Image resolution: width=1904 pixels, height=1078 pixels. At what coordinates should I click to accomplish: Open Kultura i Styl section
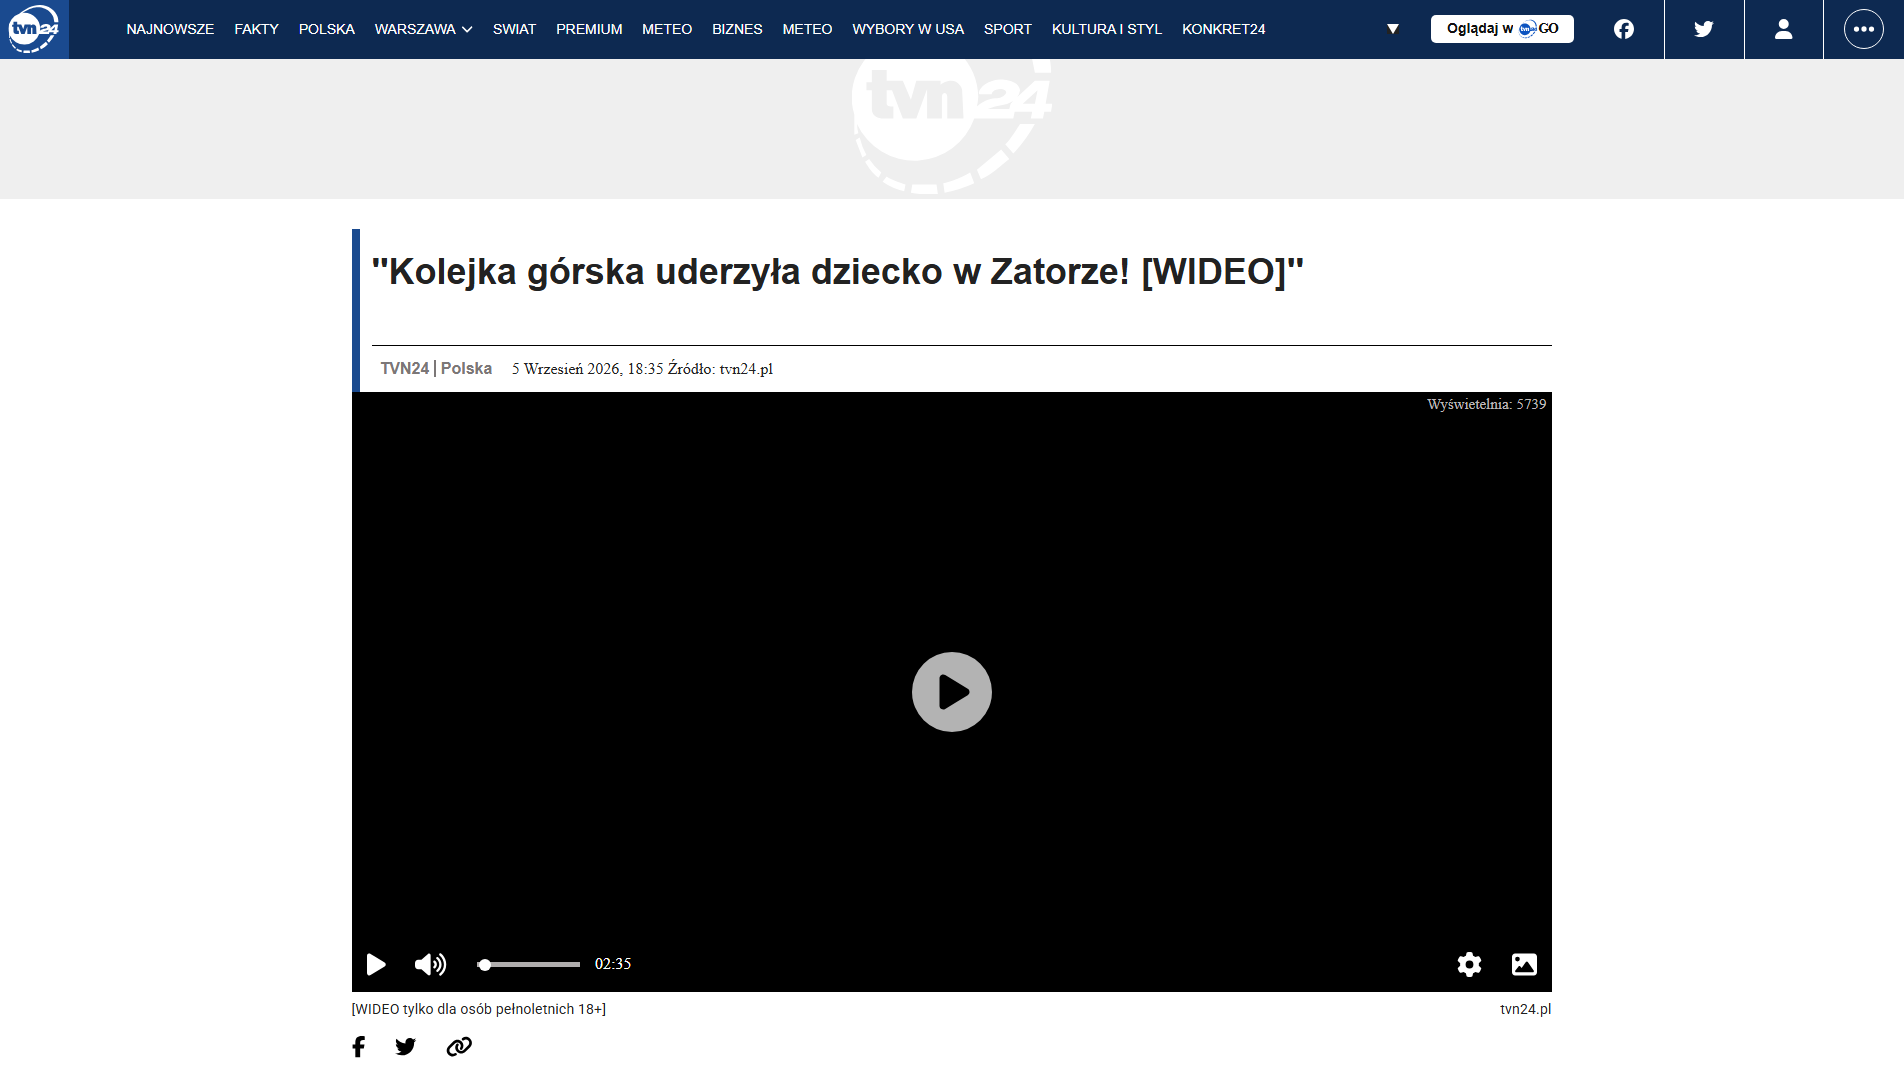click(x=1107, y=29)
